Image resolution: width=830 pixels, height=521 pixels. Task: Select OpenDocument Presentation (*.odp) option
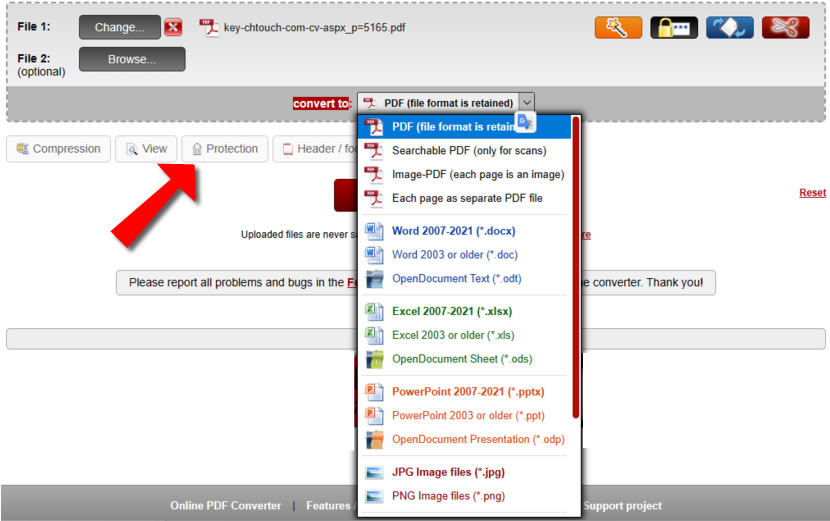tap(465, 439)
